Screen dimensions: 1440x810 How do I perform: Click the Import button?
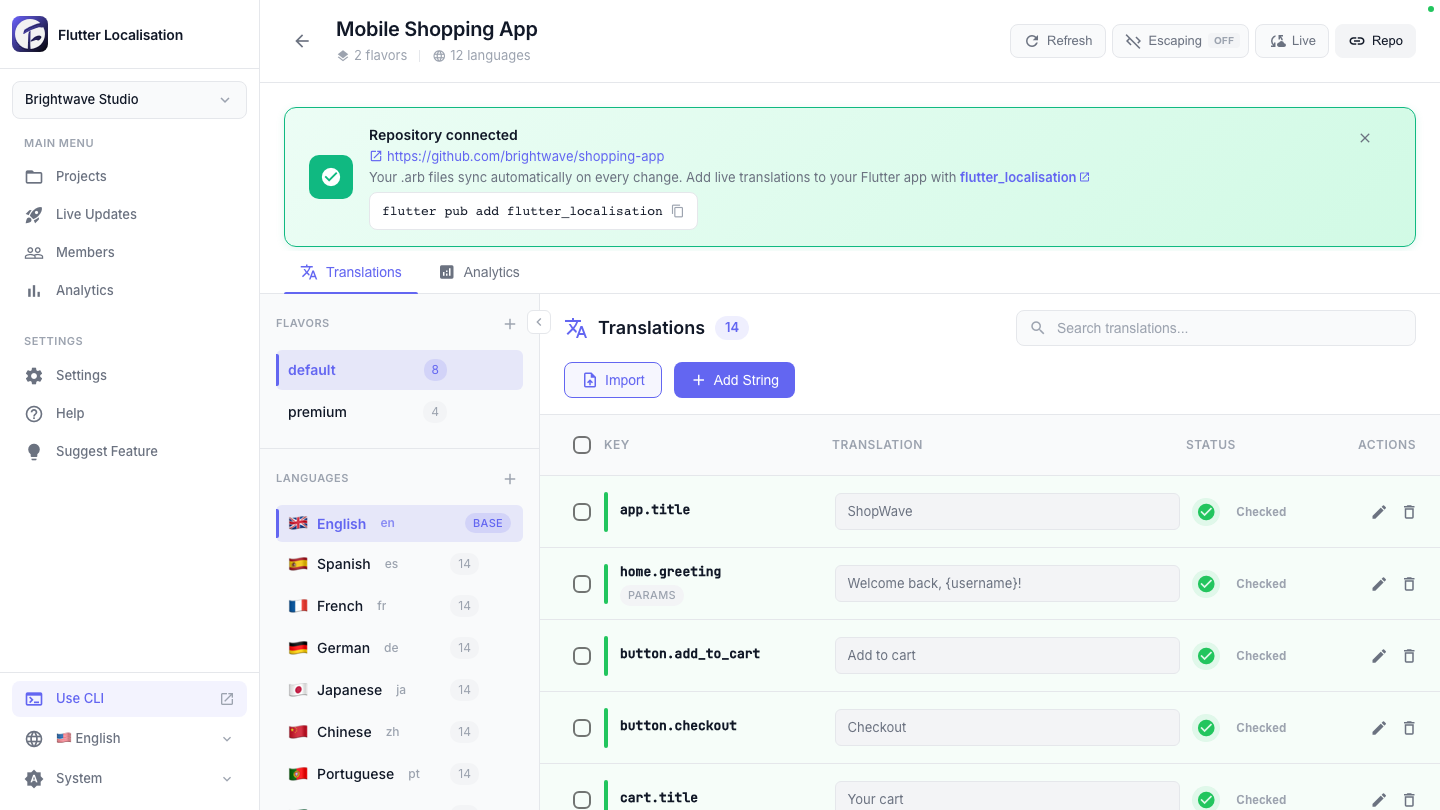tap(613, 380)
